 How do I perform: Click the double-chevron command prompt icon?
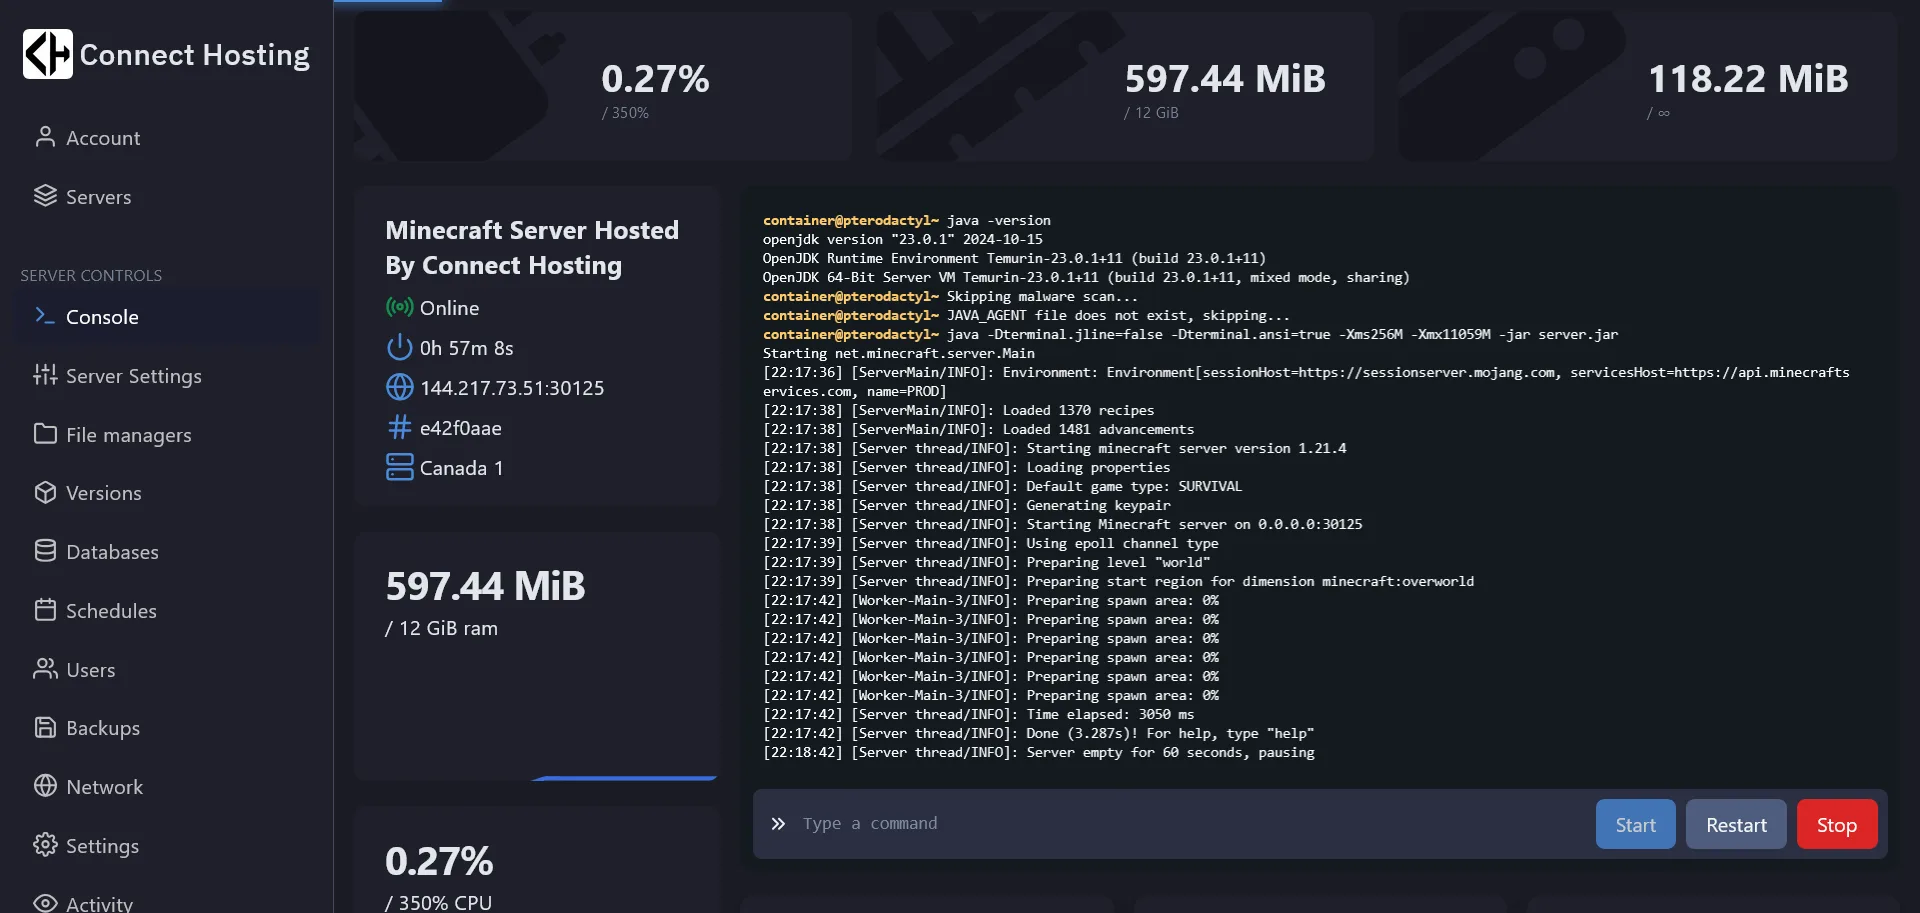778,824
